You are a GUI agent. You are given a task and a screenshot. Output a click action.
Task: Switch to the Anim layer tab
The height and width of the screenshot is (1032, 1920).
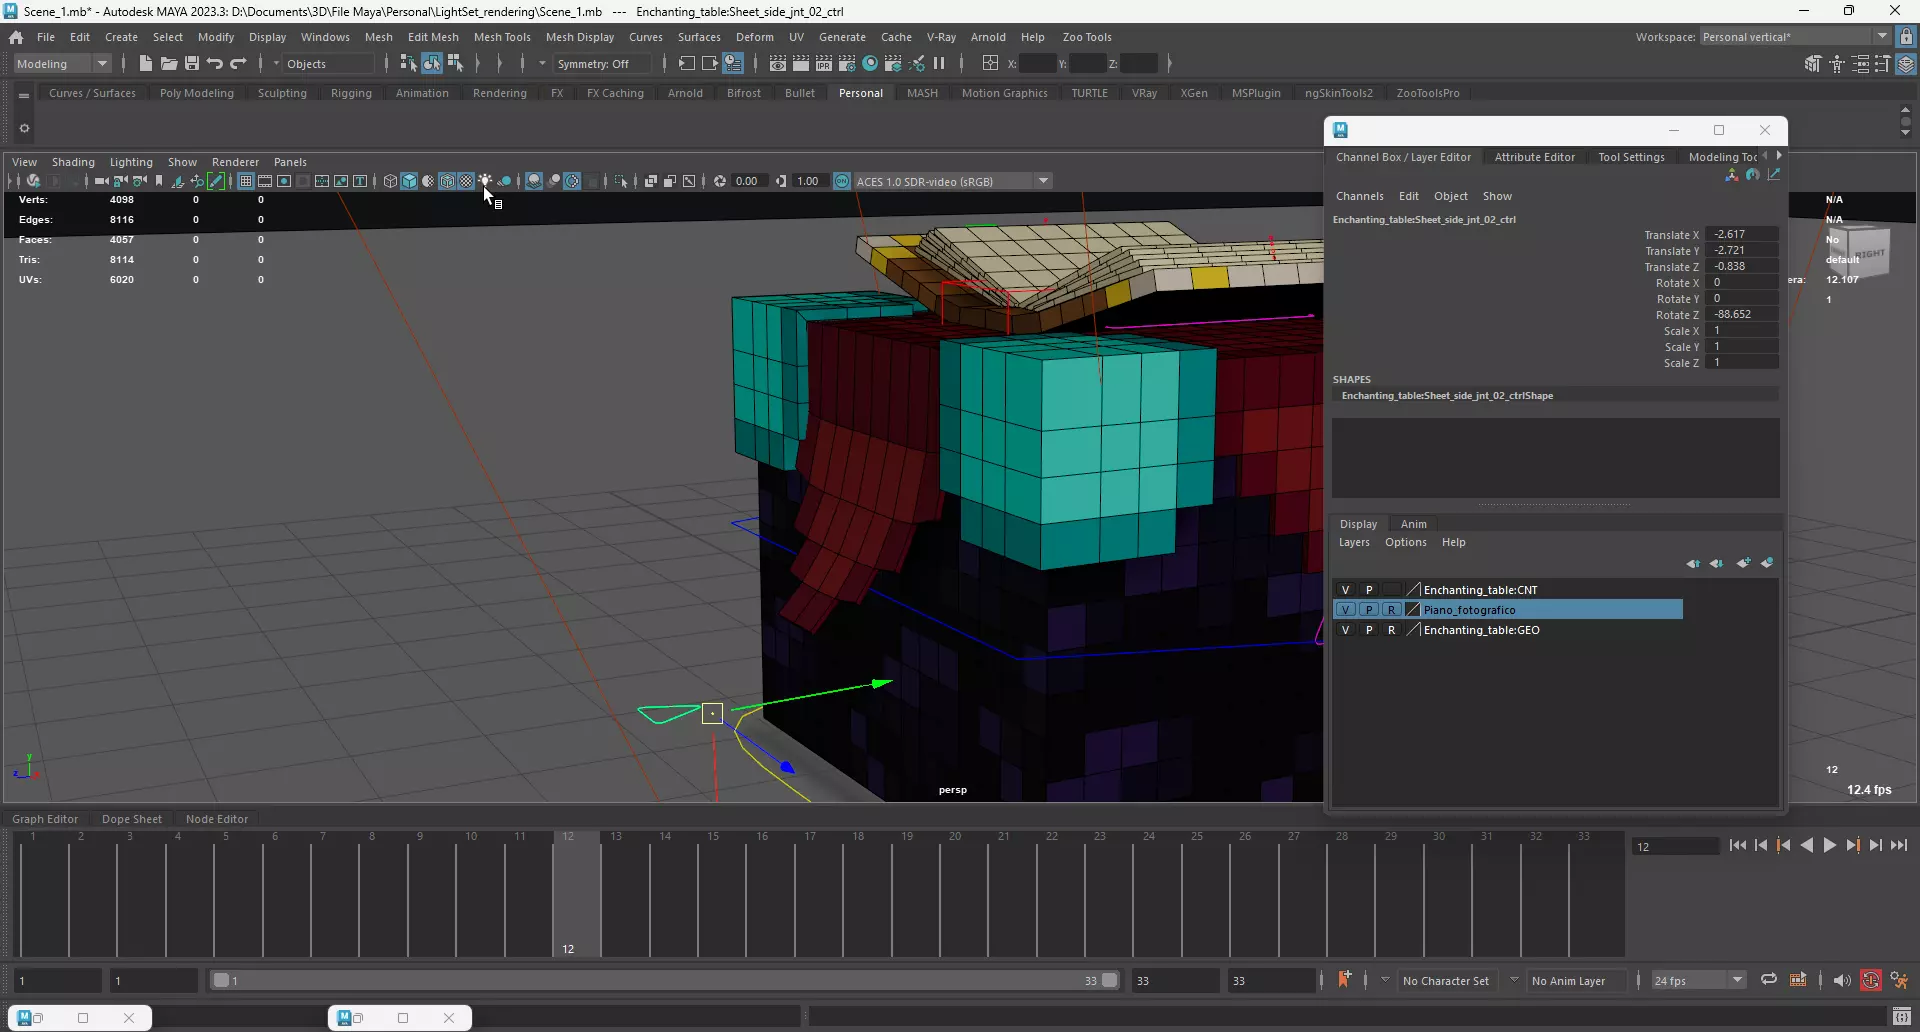pos(1413,524)
